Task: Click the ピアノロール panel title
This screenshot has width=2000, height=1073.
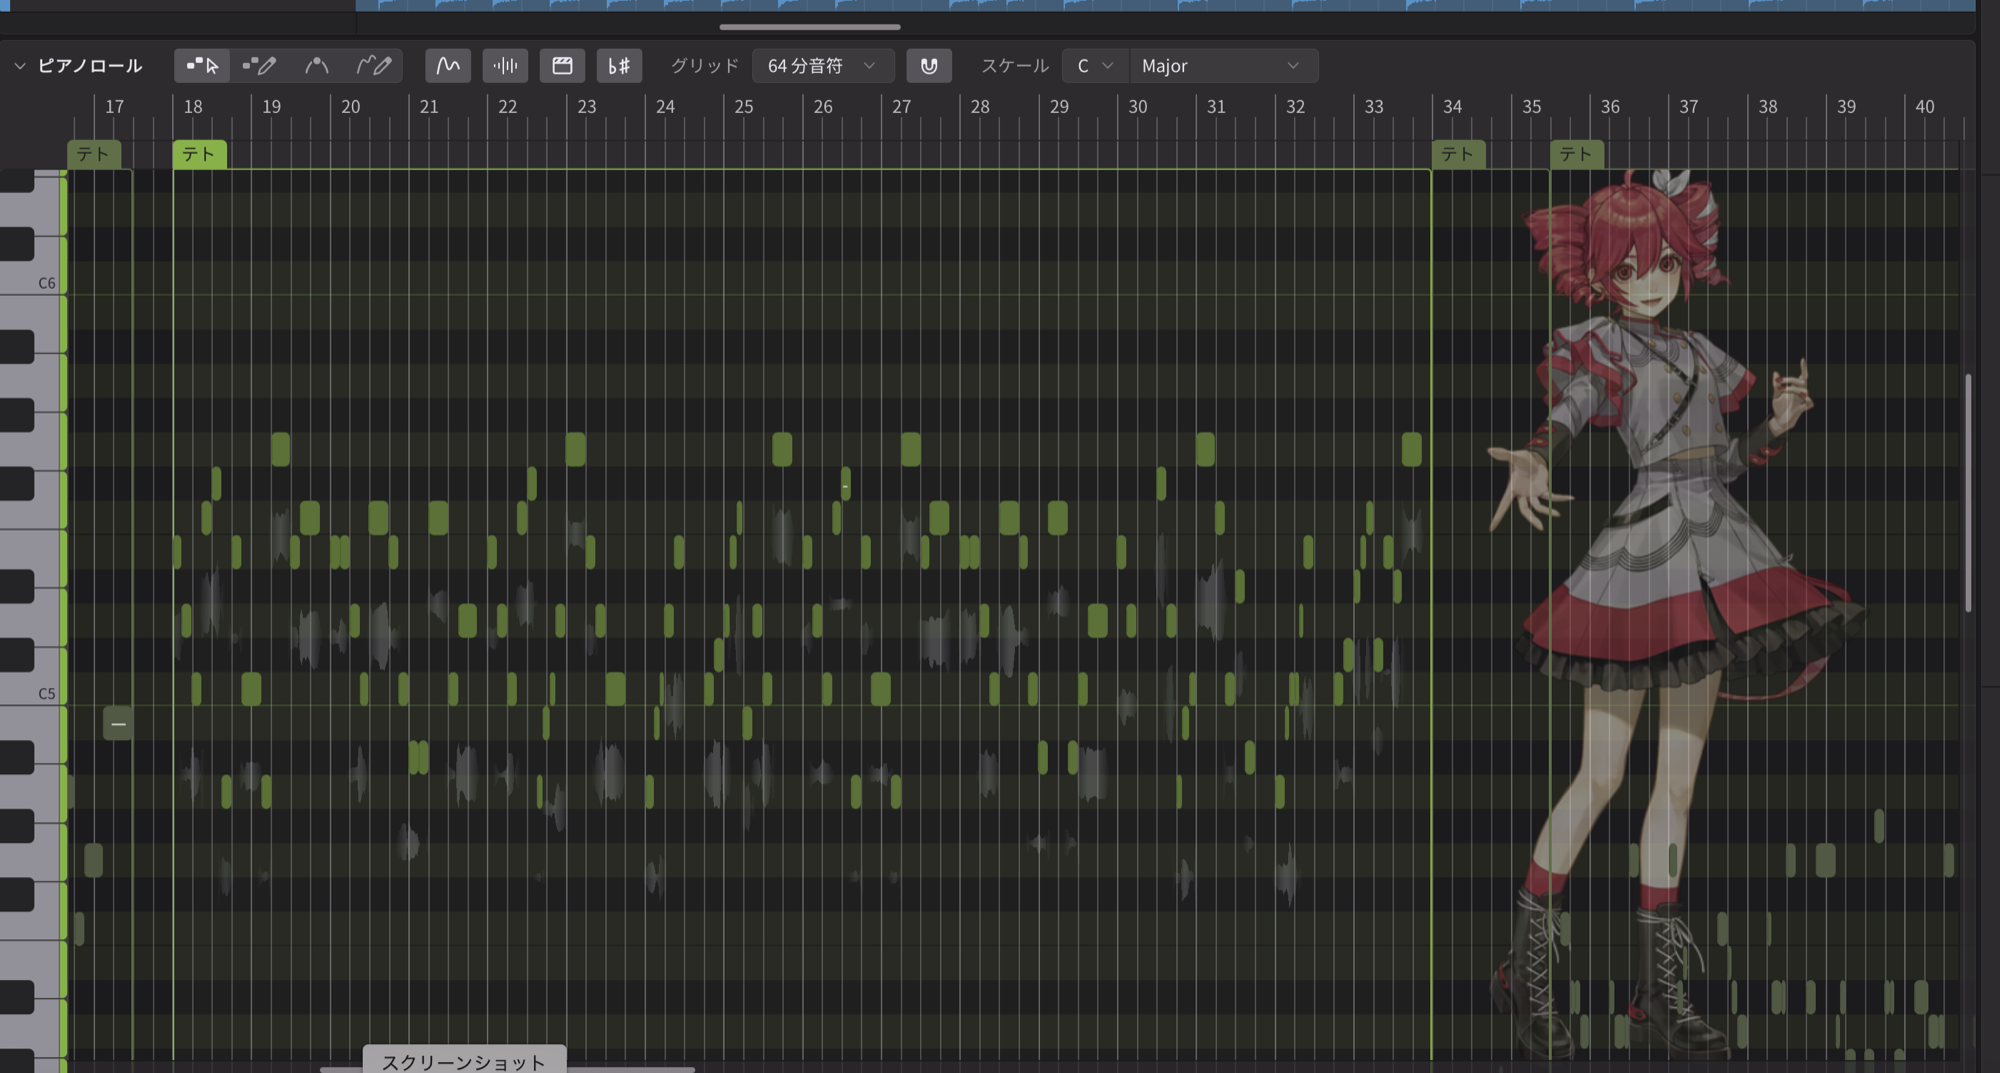Action: pyautogui.click(x=90, y=66)
